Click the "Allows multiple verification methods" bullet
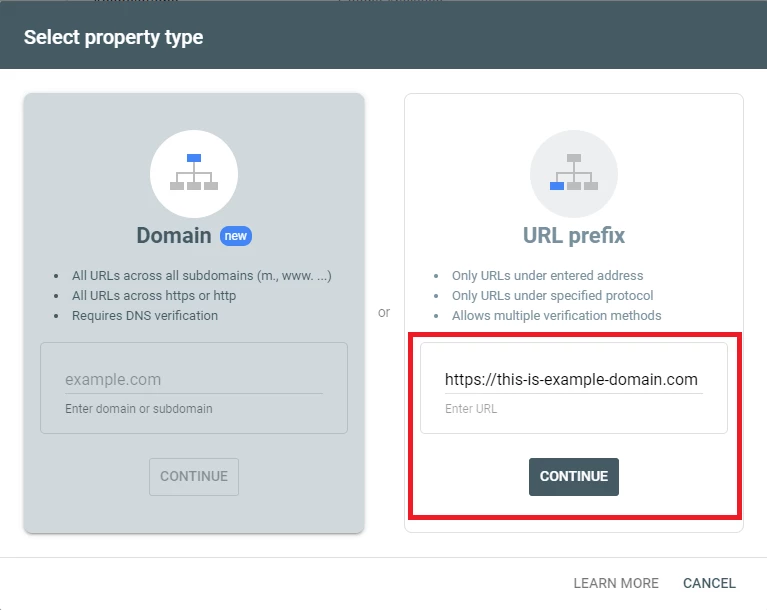This screenshot has height=610, width=767. 556,316
